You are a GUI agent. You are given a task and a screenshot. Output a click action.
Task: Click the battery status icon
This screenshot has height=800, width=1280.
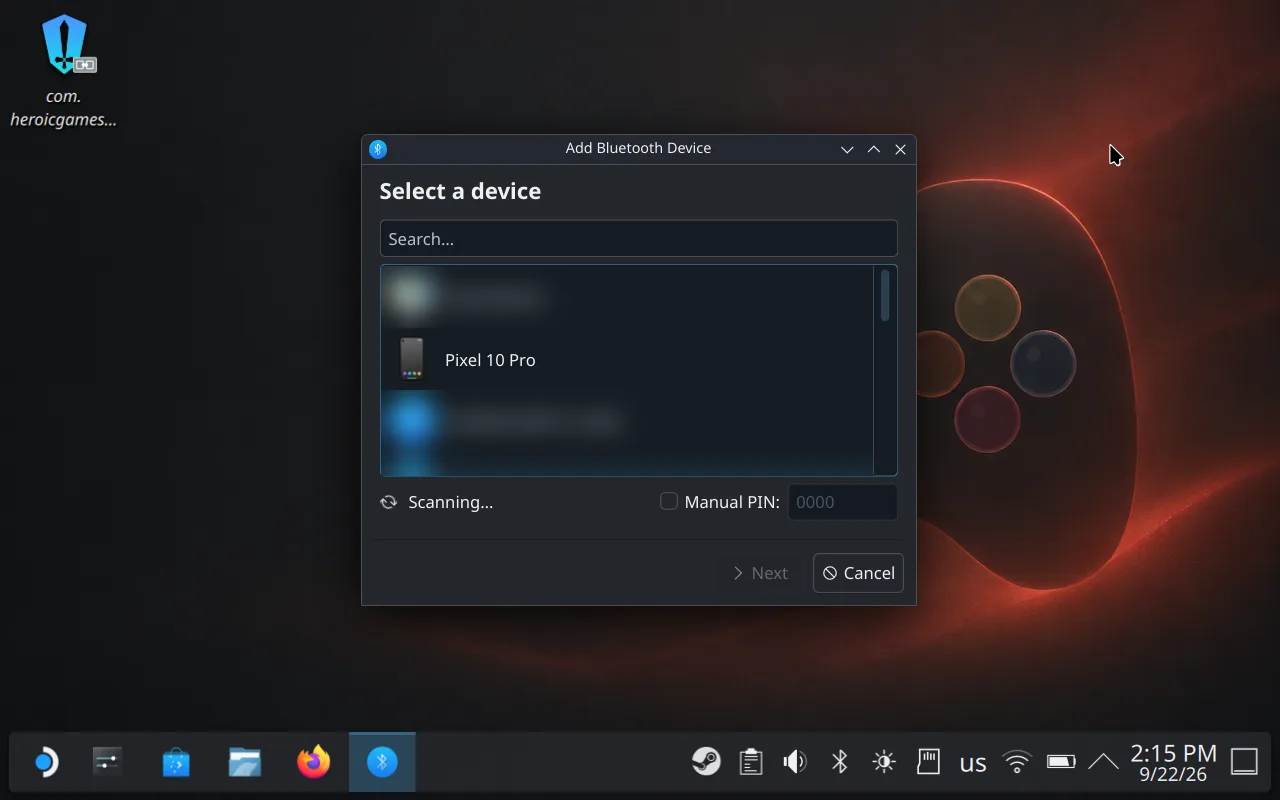[x=1061, y=762]
